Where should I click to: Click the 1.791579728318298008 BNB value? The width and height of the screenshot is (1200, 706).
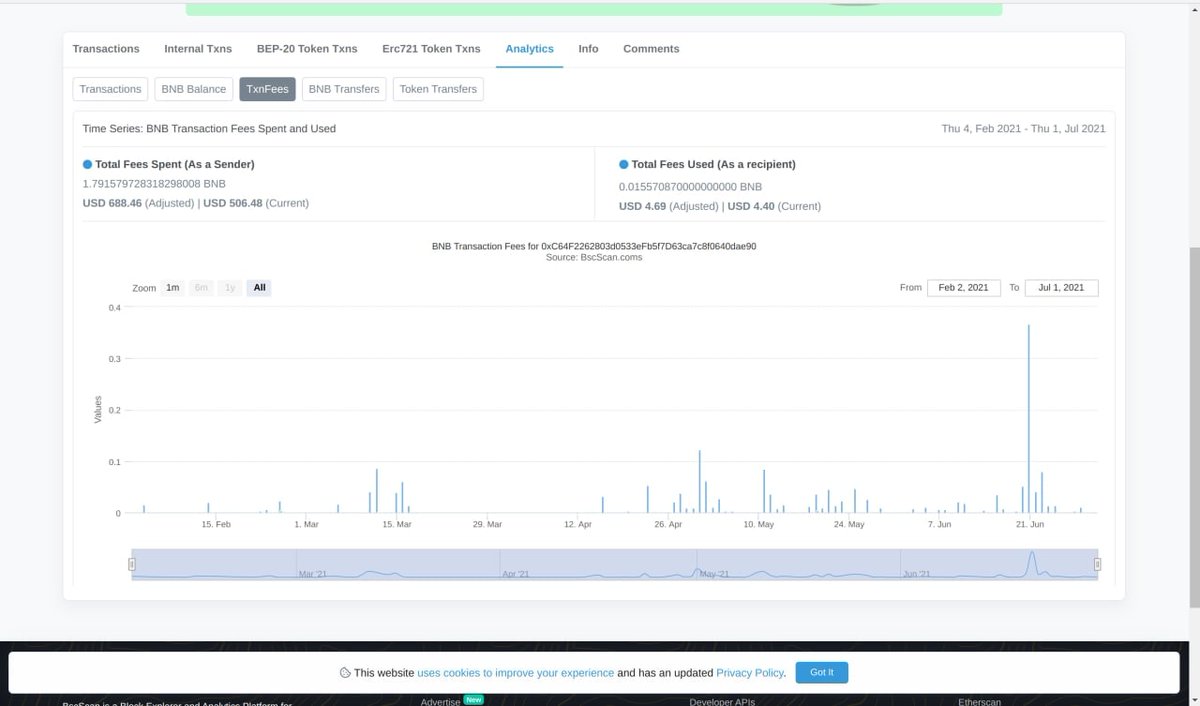154,184
